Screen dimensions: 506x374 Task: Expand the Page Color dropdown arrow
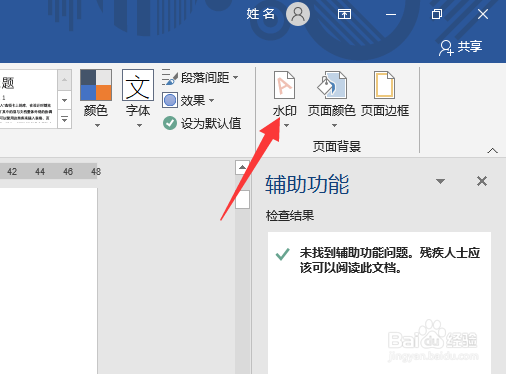(x=334, y=126)
